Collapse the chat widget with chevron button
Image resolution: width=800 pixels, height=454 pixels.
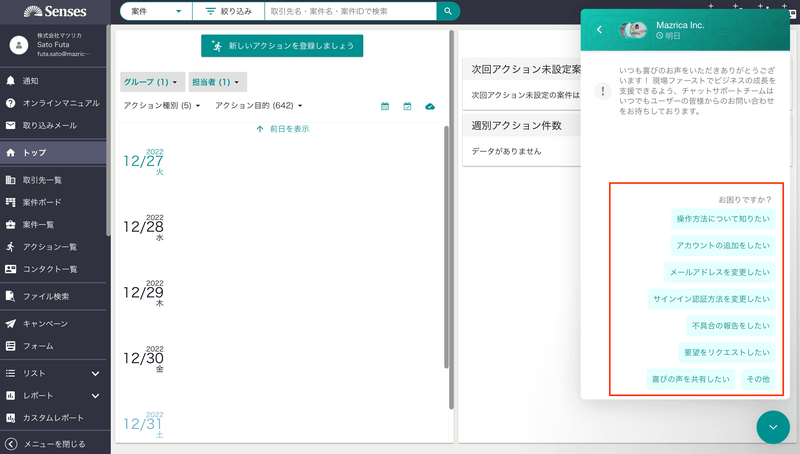click(x=773, y=427)
